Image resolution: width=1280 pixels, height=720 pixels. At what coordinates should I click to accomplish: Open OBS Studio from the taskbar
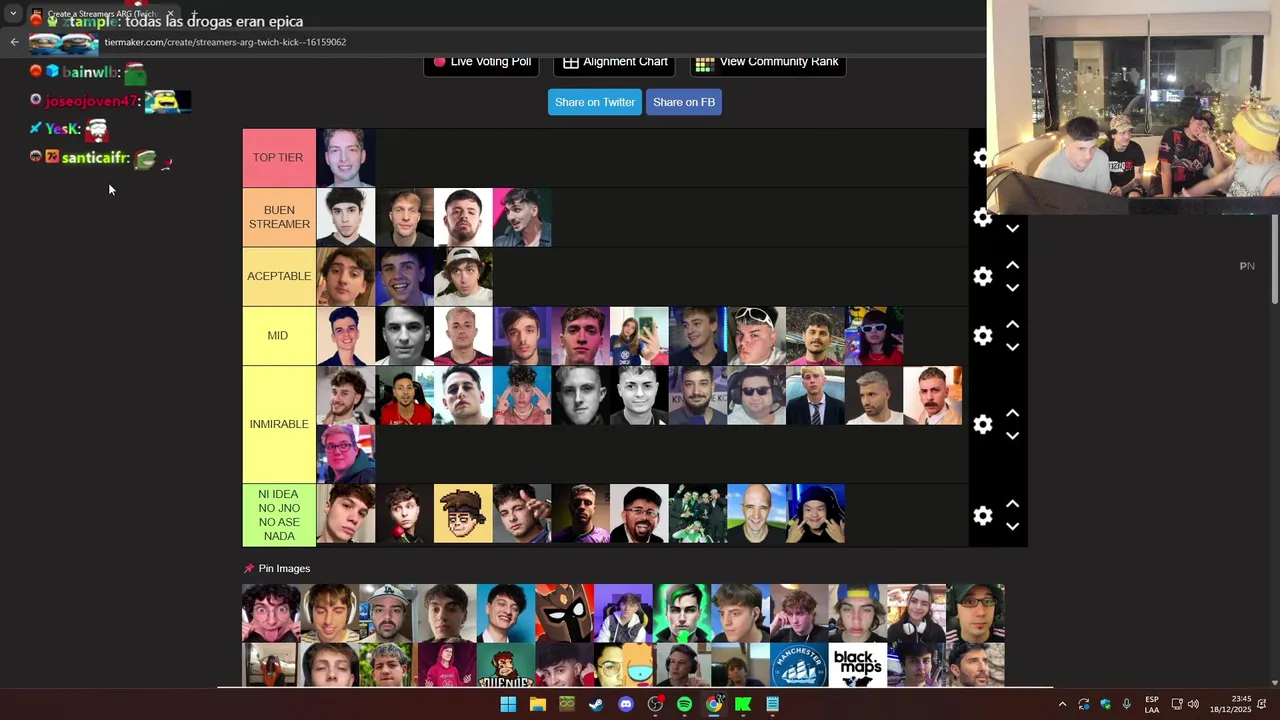pyautogui.click(x=655, y=704)
